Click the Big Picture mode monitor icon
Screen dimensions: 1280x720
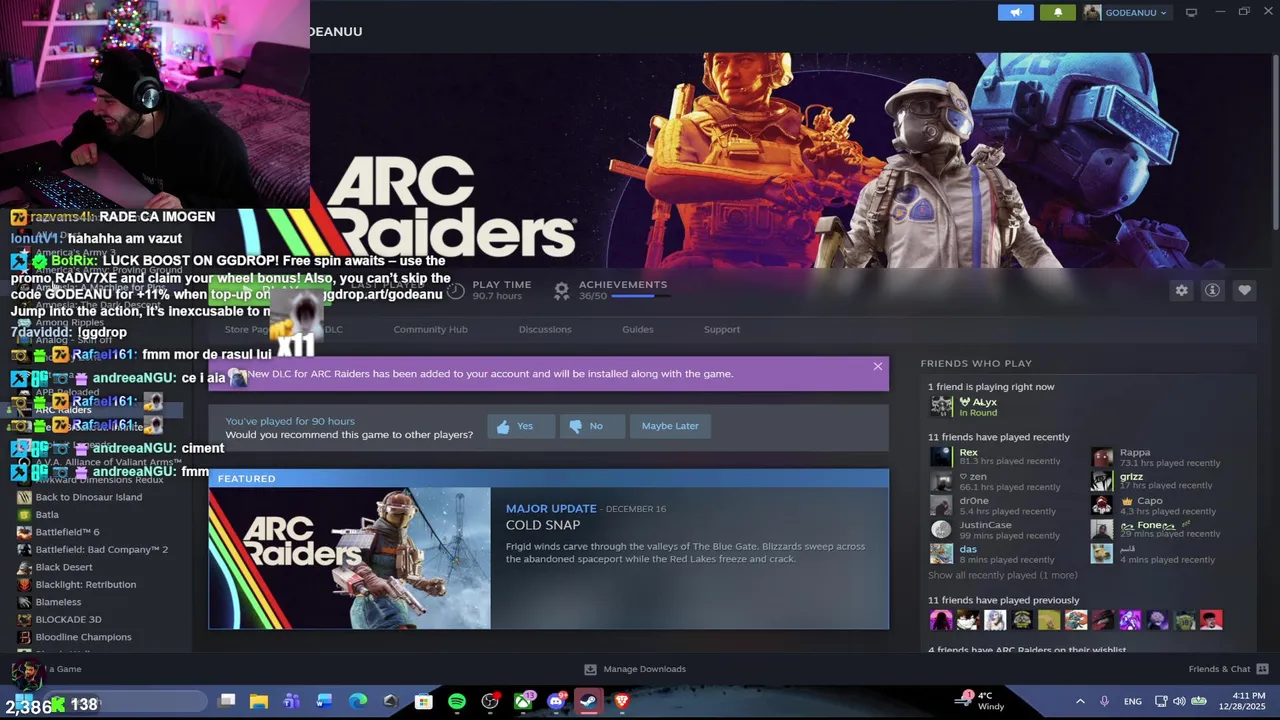point(1191,13)
